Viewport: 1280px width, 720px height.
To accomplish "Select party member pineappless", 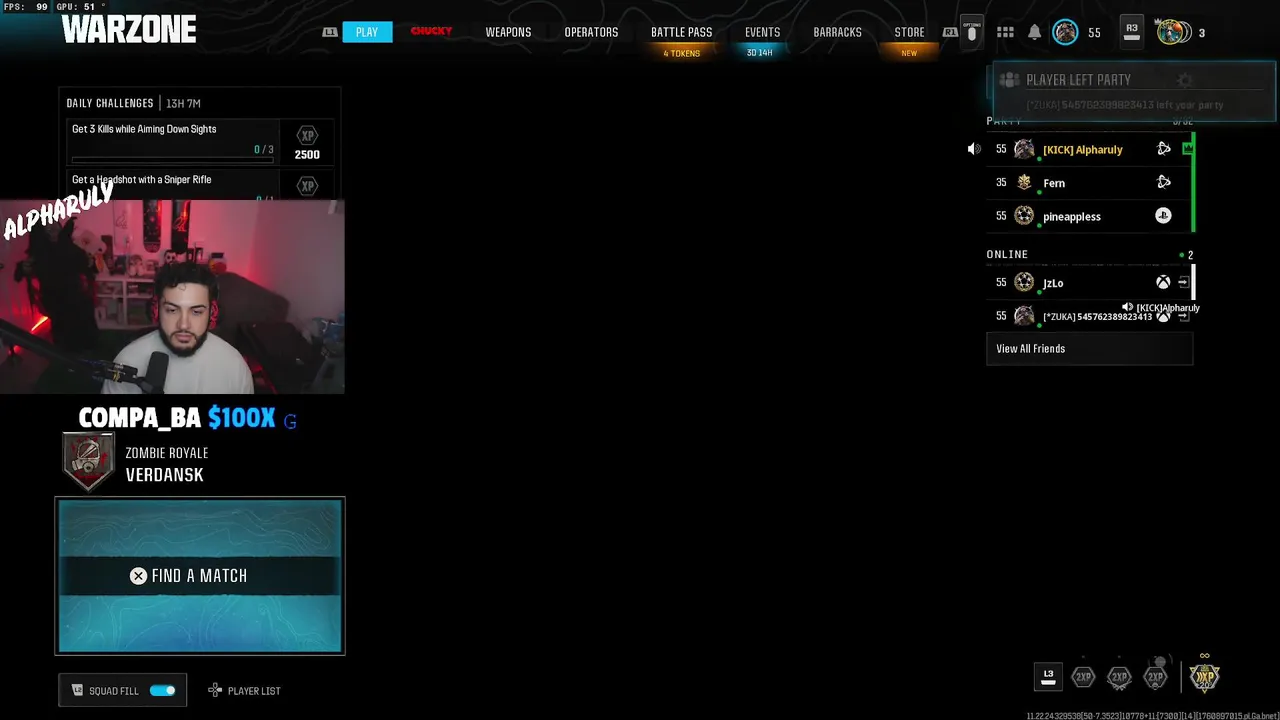I will (x=1089, y=216).
